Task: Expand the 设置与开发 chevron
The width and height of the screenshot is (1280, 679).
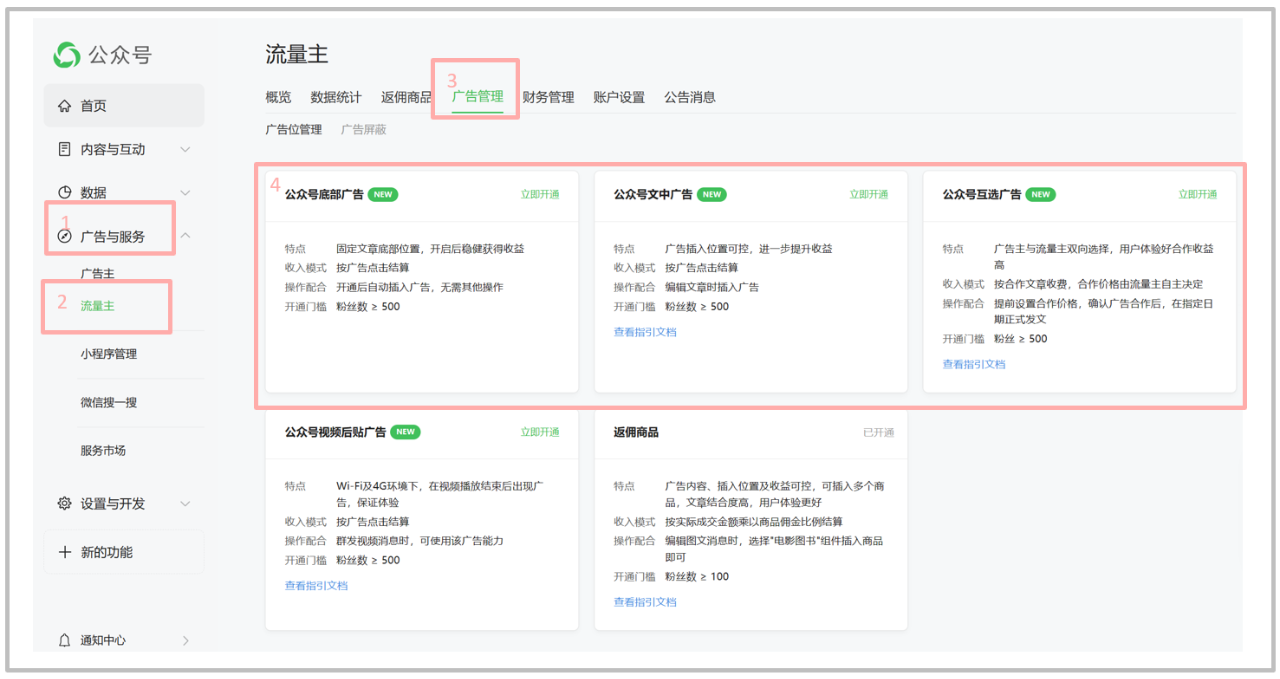Action: pos(185,504)
